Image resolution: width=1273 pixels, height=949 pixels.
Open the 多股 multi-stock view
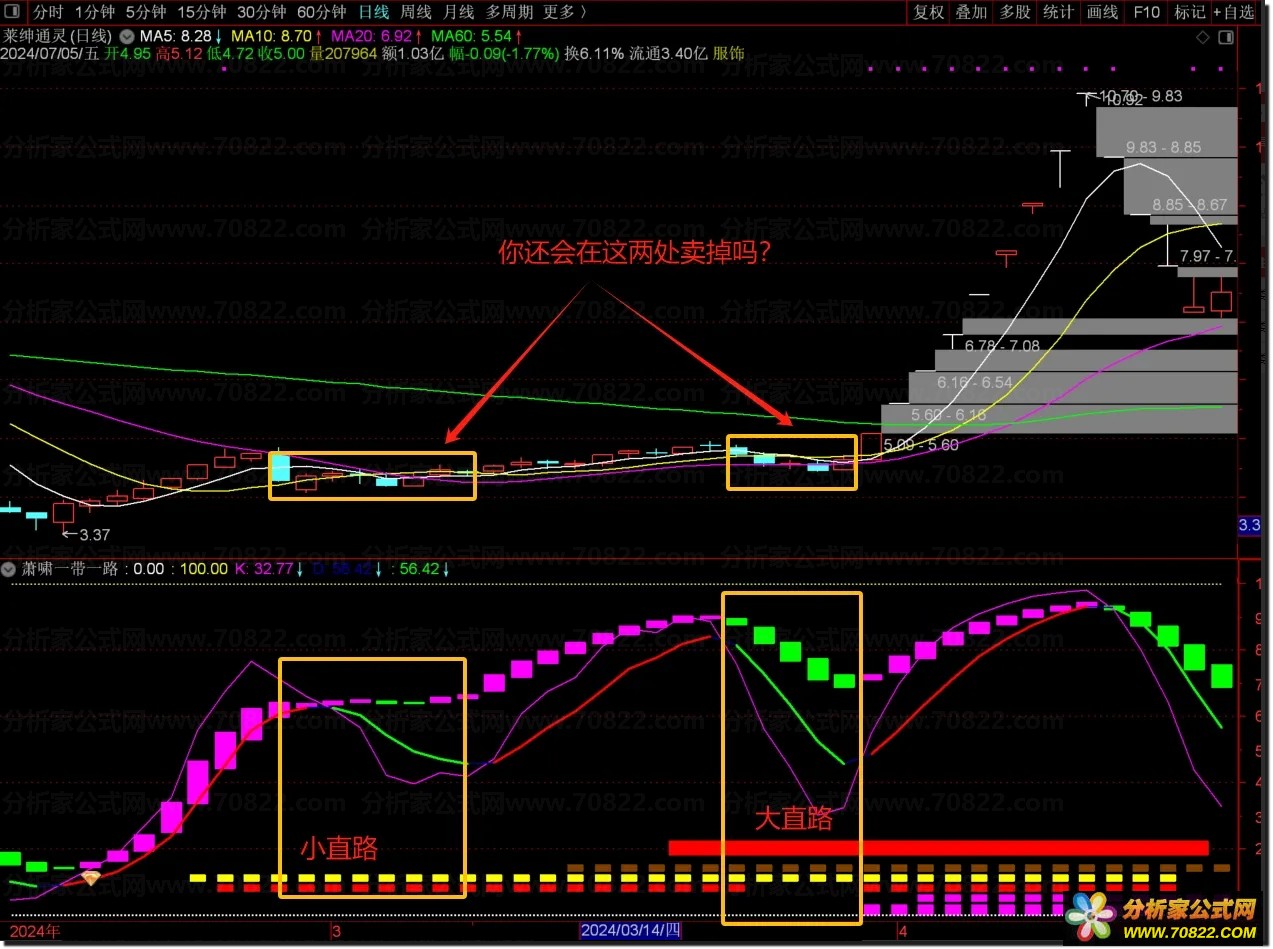[1015, 12]
